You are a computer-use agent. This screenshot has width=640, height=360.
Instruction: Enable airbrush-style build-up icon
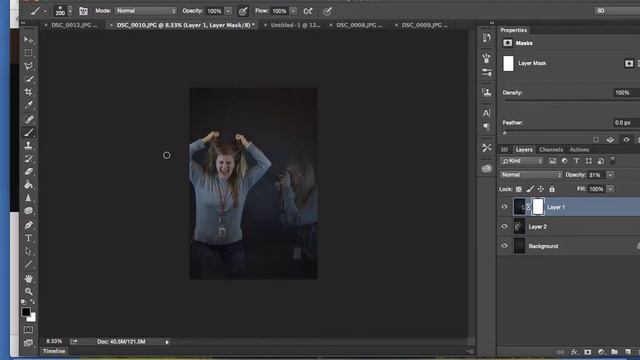[x=308, y=11]
